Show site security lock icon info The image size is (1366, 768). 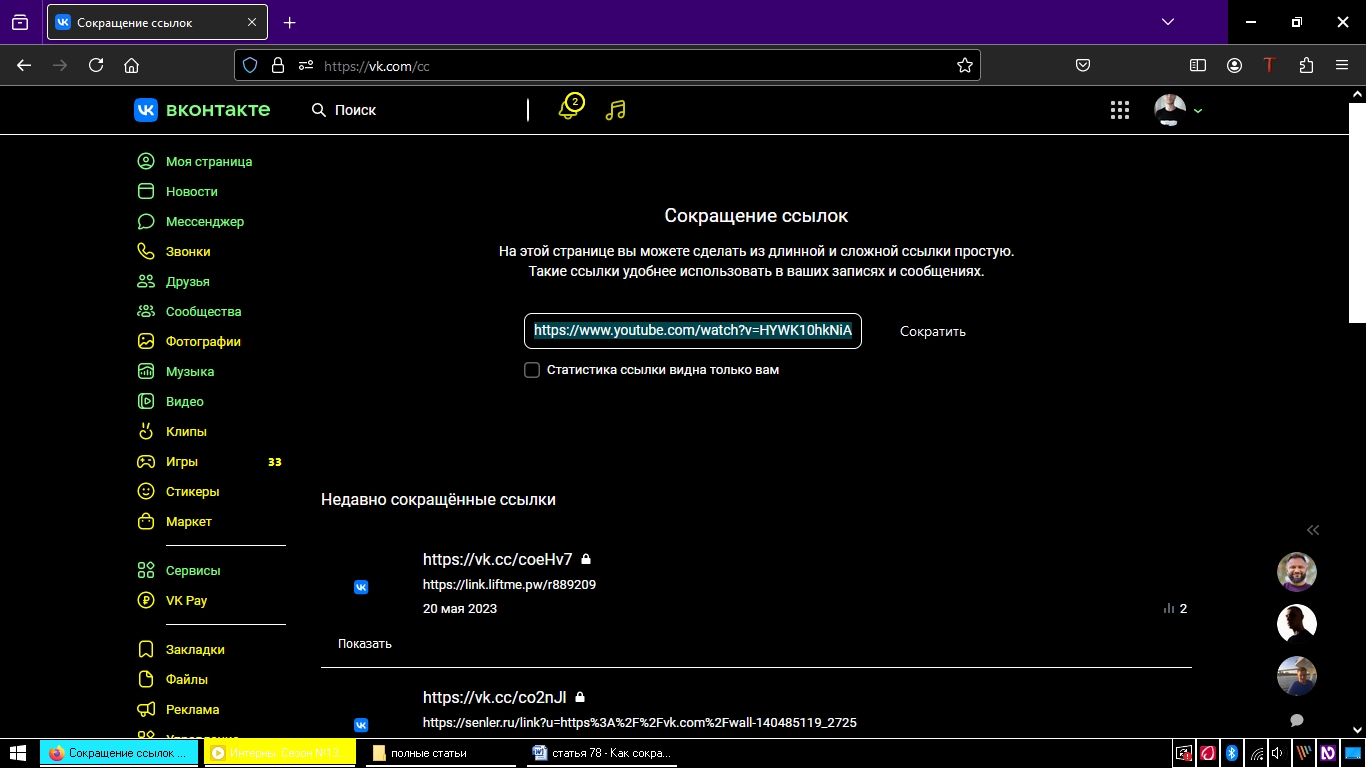[278, 65]
